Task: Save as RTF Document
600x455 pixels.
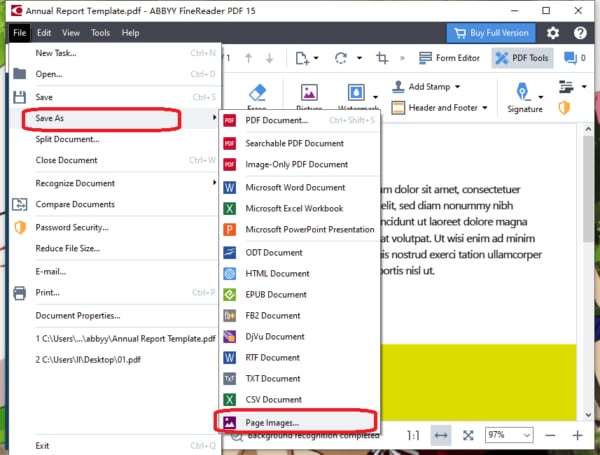Action: [300, 358]
